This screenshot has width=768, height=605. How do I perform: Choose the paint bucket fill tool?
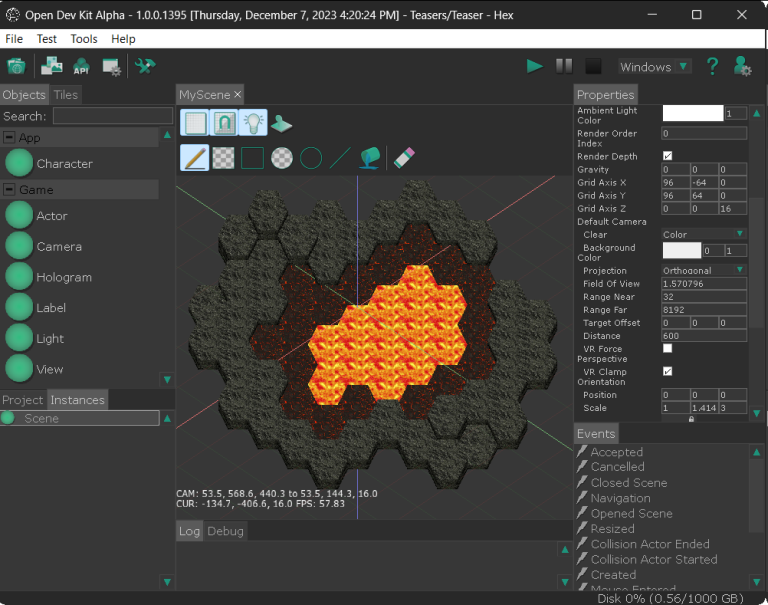pyautogui.click(x=370, y=157)
